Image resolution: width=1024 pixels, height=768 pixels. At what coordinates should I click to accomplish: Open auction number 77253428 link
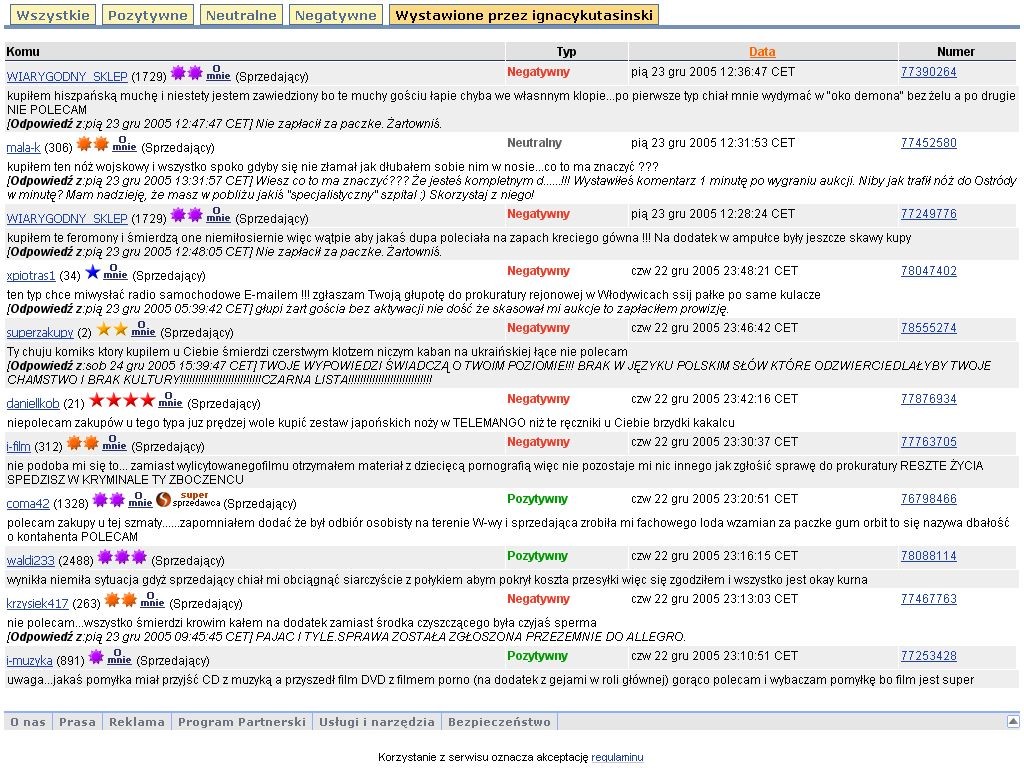coord(928,656)
